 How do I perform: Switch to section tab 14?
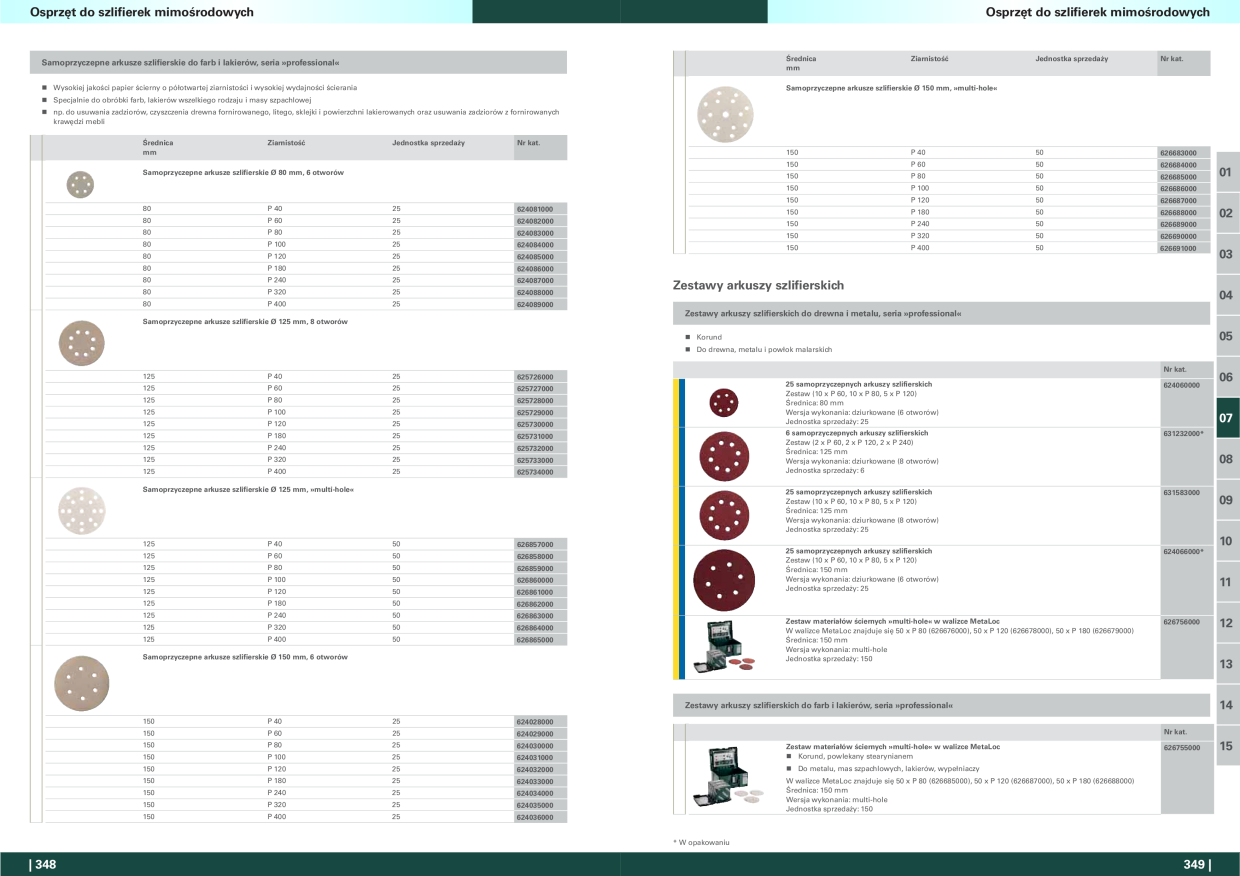[x=1227, y=705]
